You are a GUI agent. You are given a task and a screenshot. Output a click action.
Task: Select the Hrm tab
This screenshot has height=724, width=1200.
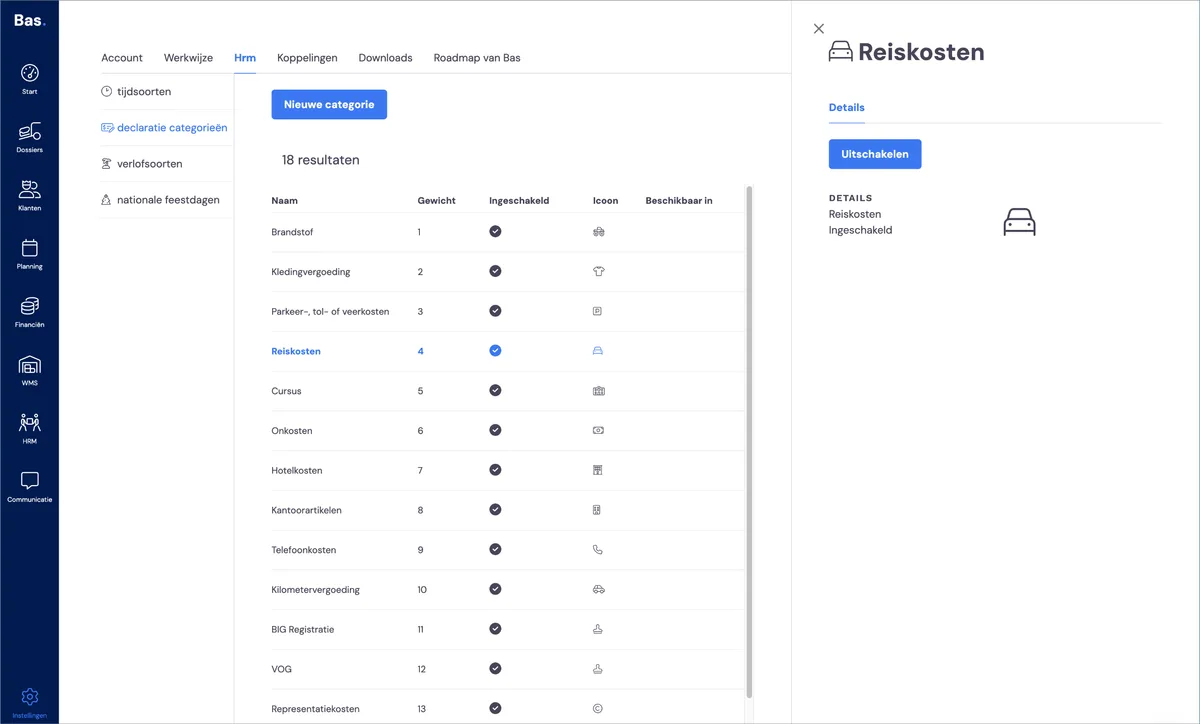pos(245,58)
